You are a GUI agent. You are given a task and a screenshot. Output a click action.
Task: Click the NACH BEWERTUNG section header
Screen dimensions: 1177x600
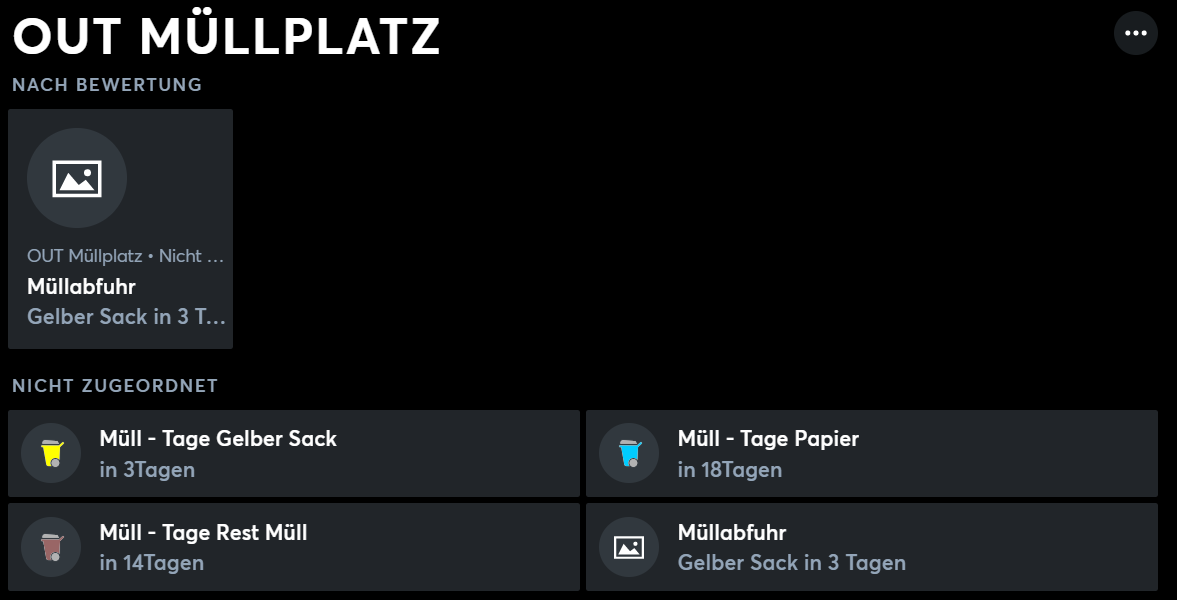point(107,85)
